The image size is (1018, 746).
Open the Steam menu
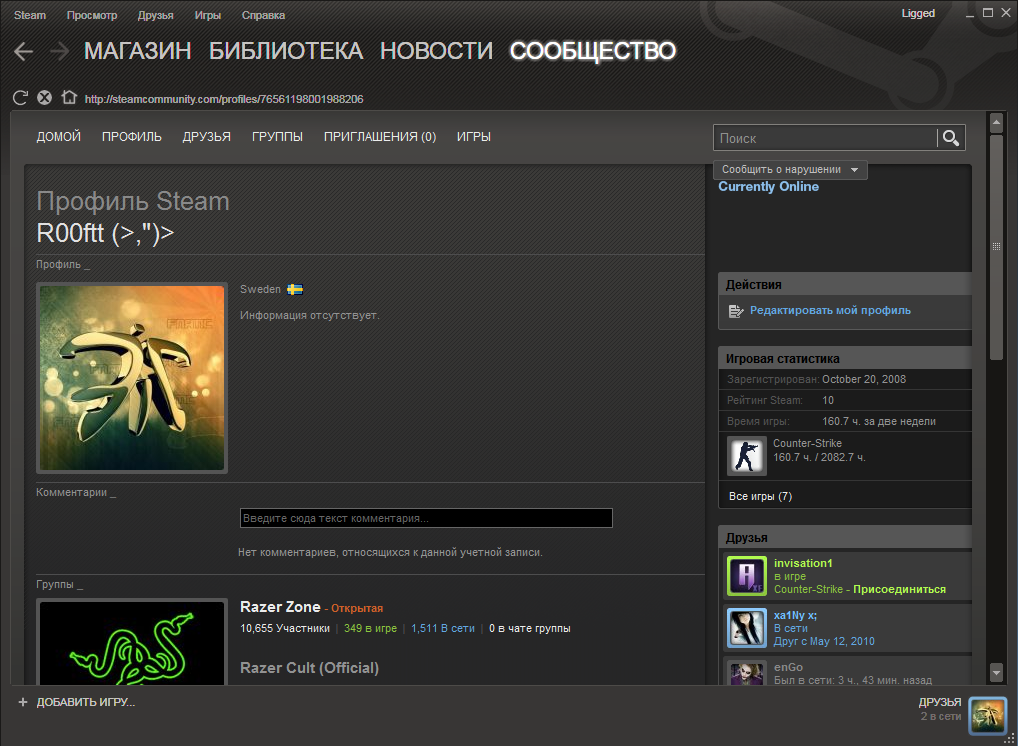(x=30, y=15)
